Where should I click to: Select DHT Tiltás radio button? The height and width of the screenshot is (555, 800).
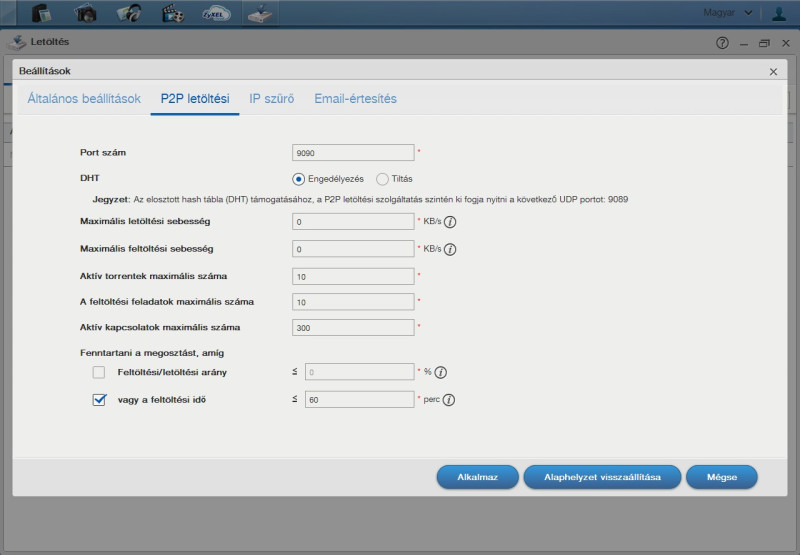coord(382,179)
